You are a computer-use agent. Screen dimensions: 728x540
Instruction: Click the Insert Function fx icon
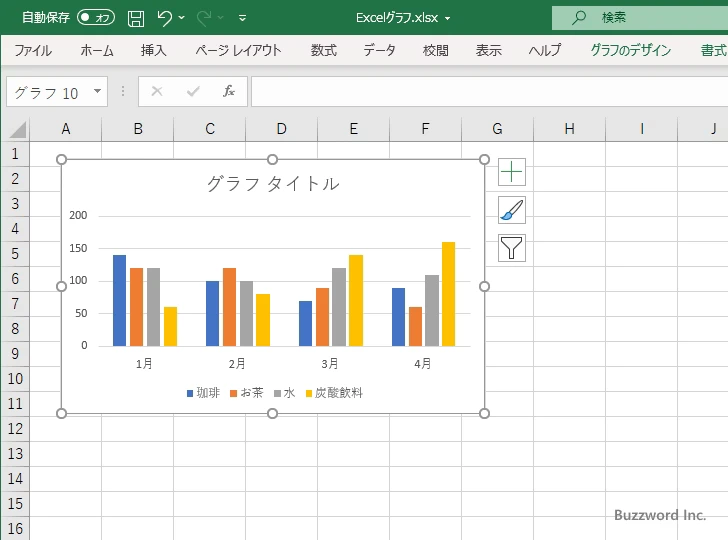click(228, 91)
